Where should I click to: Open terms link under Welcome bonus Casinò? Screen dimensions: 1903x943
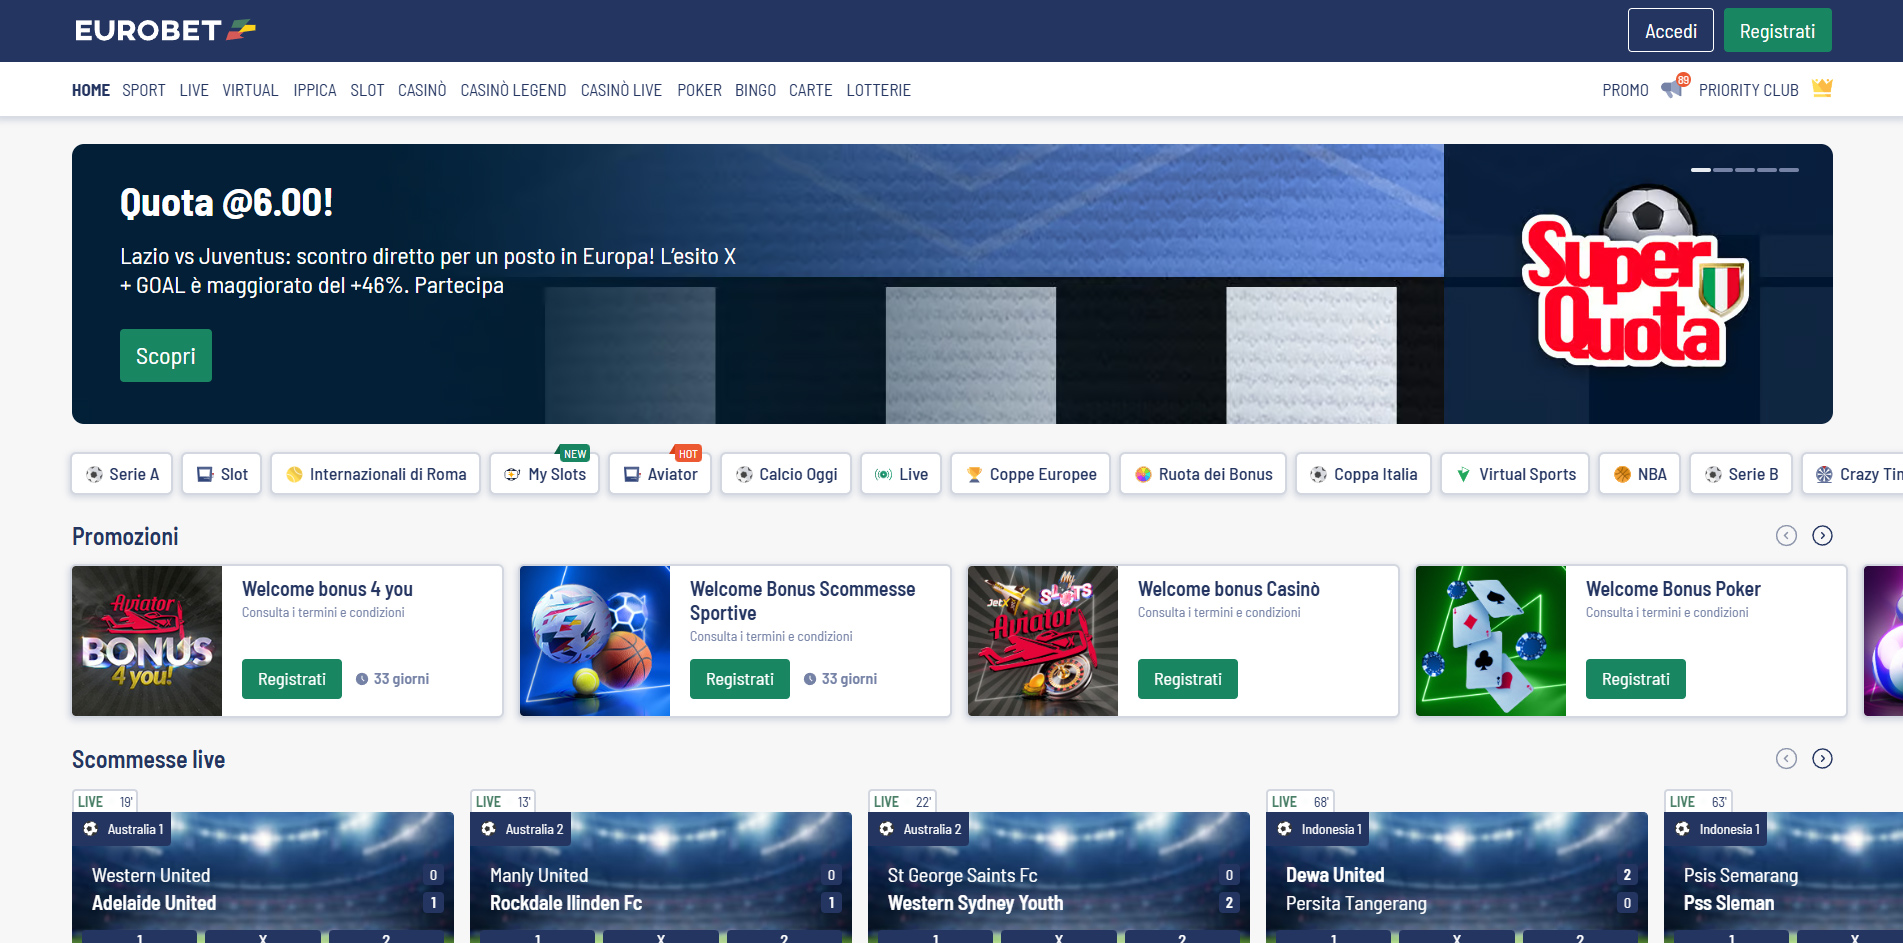1219,613
